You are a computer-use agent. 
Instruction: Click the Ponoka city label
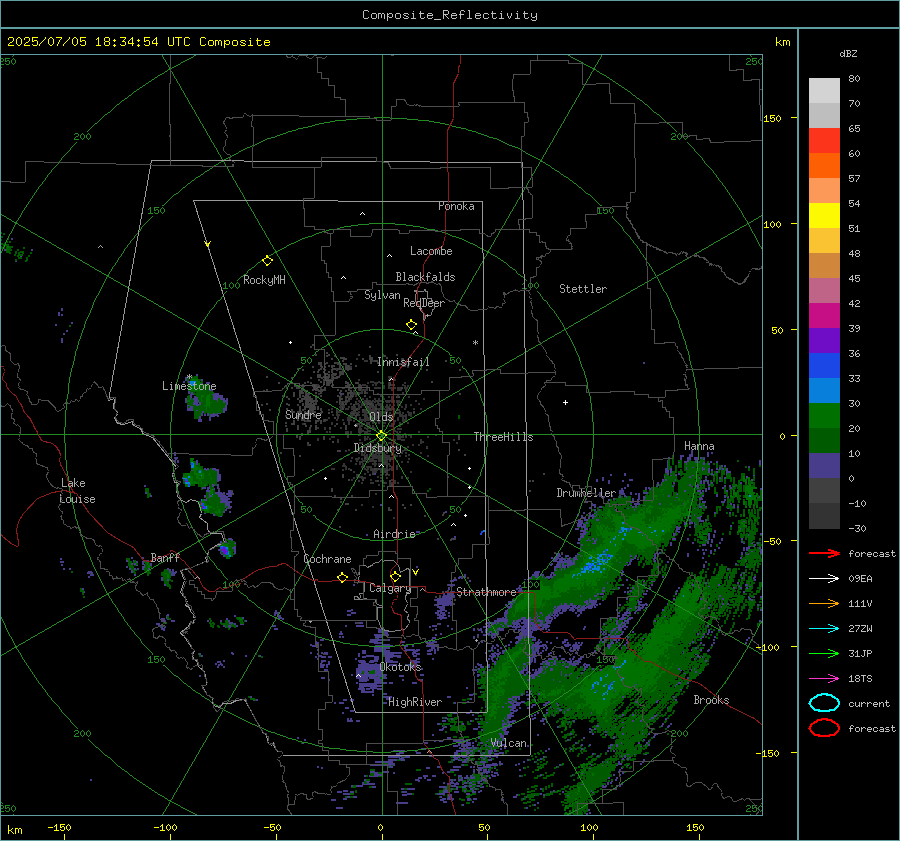pos(456,206)
